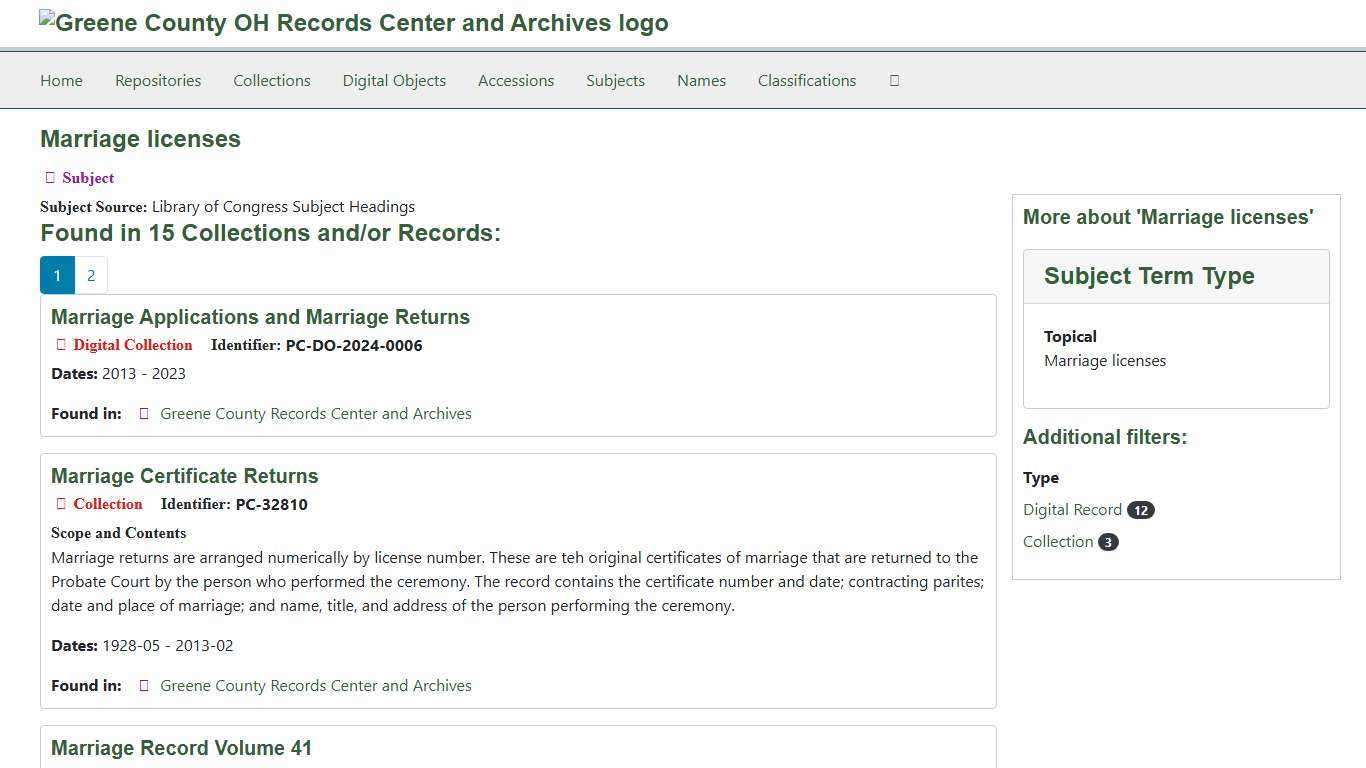The width and height of the screenshot is (1366, 768).
Task: Open the Classifications menu item
Action: coord(807,80)
